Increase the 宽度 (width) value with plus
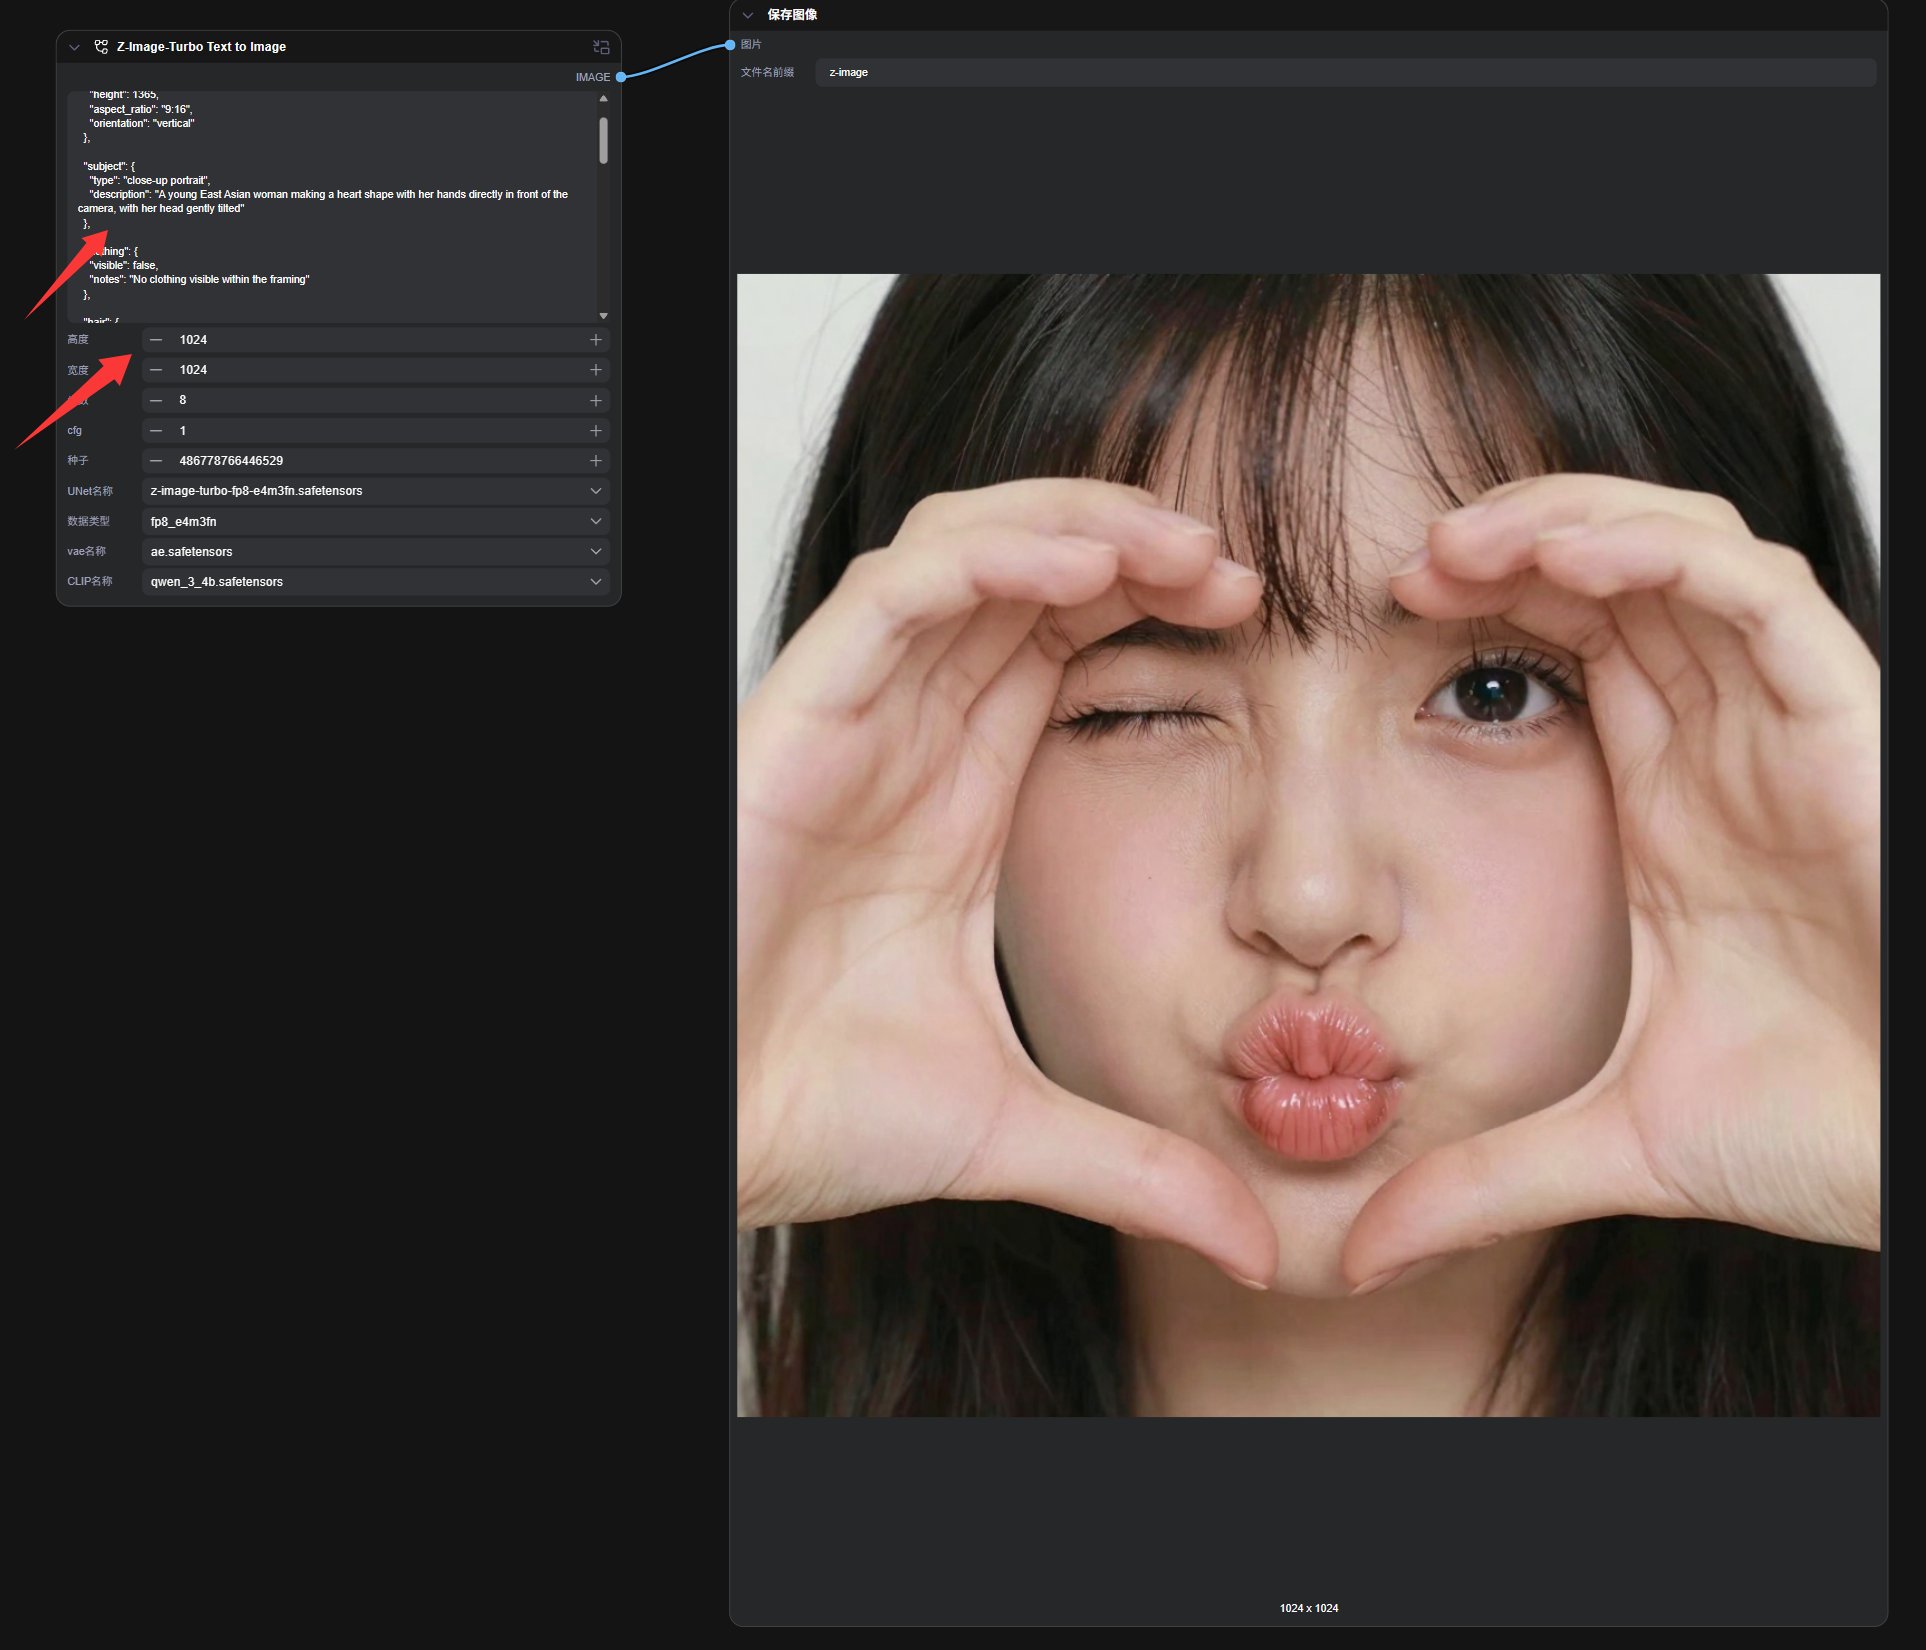Screen dimensions: 1926x1650 point(596,370)
